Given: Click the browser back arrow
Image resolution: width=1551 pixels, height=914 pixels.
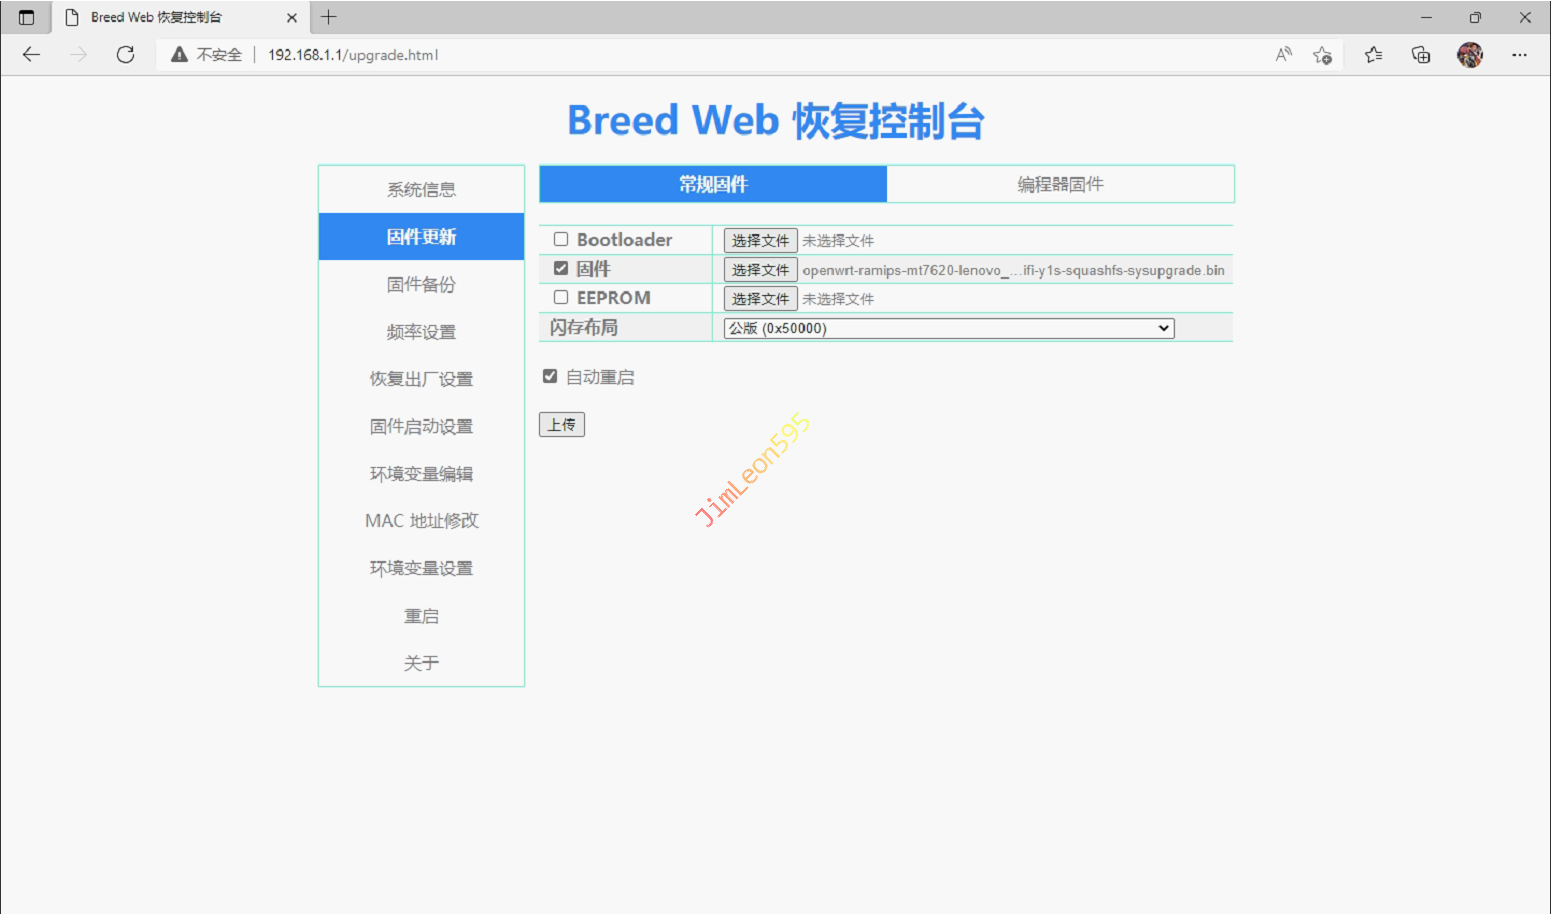Looking at the screenshot, I should pyautogui.click(x=31, y=55).
